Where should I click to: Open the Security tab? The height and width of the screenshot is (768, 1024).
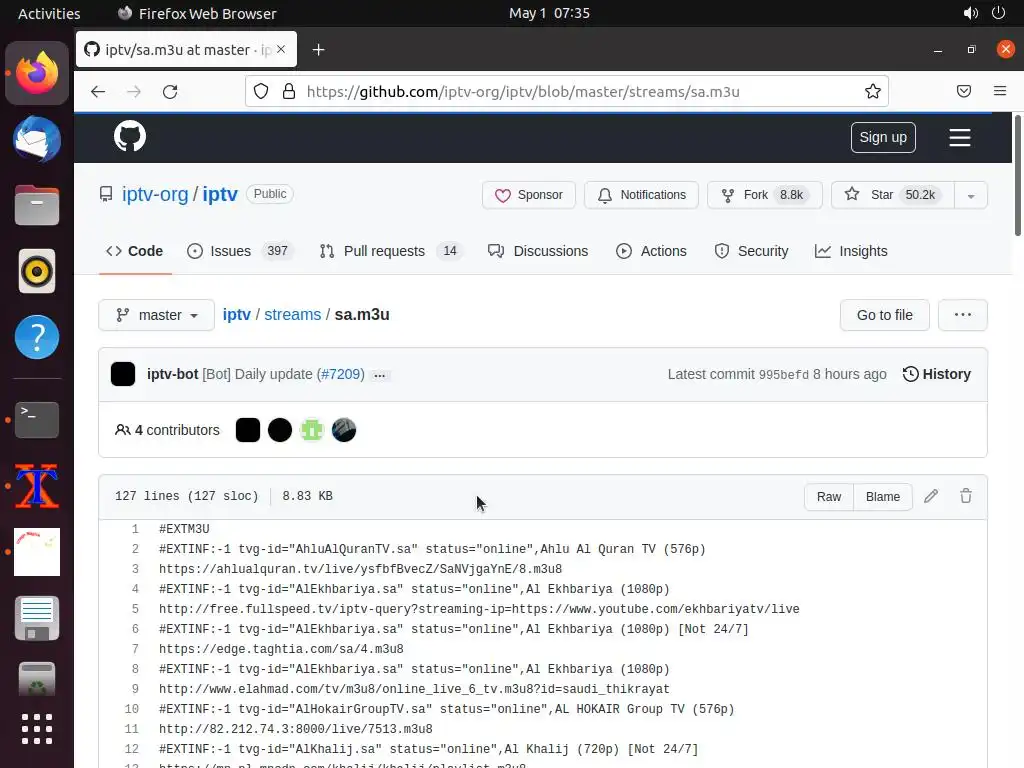tap(751, 251)
